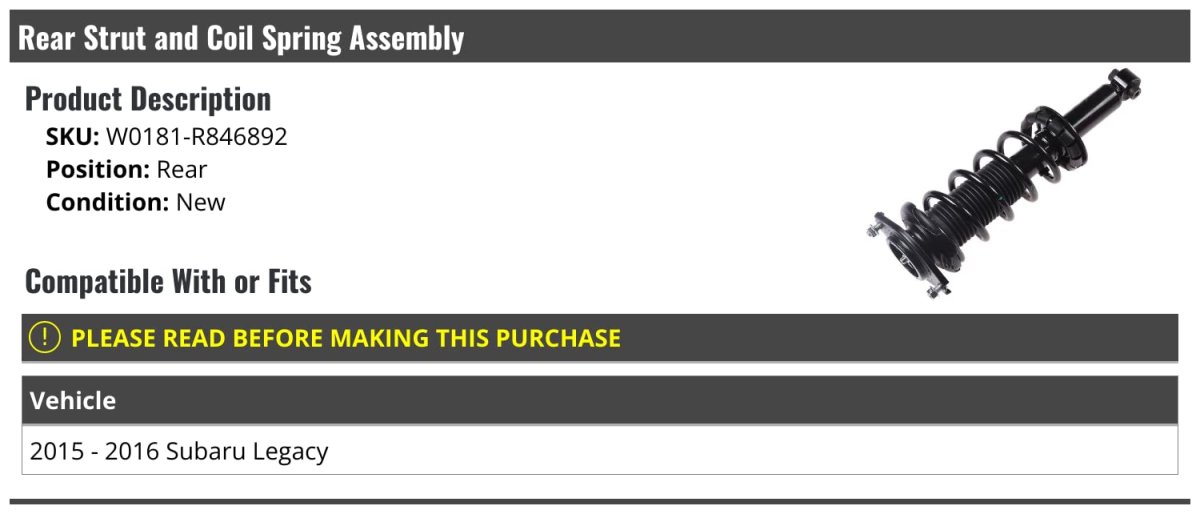This screenshot has width=1200, height=514.
Task: Open the Please Read Before Making This Purchase notice
Action: 345,338
